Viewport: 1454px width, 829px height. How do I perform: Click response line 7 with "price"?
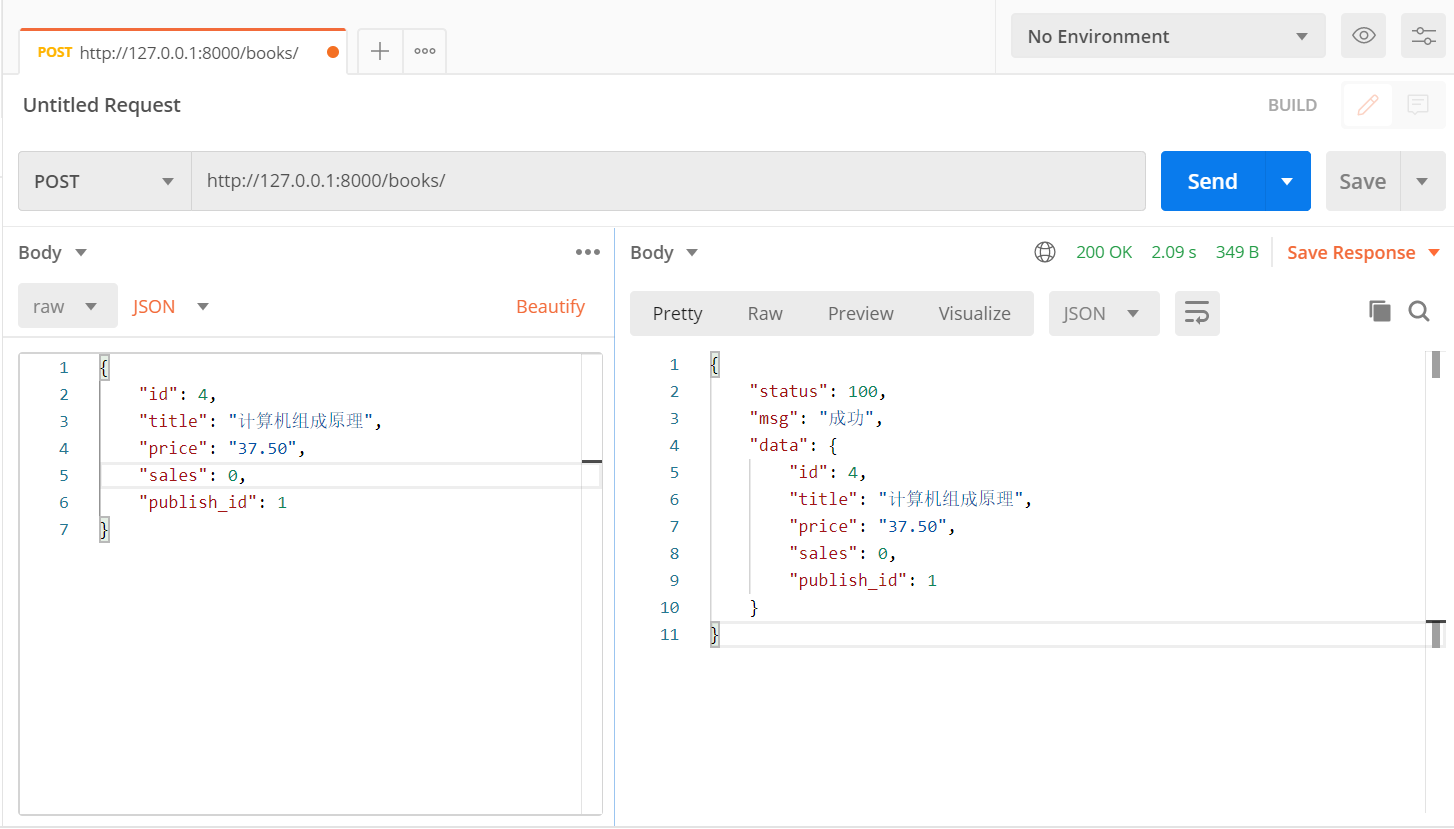872,526
